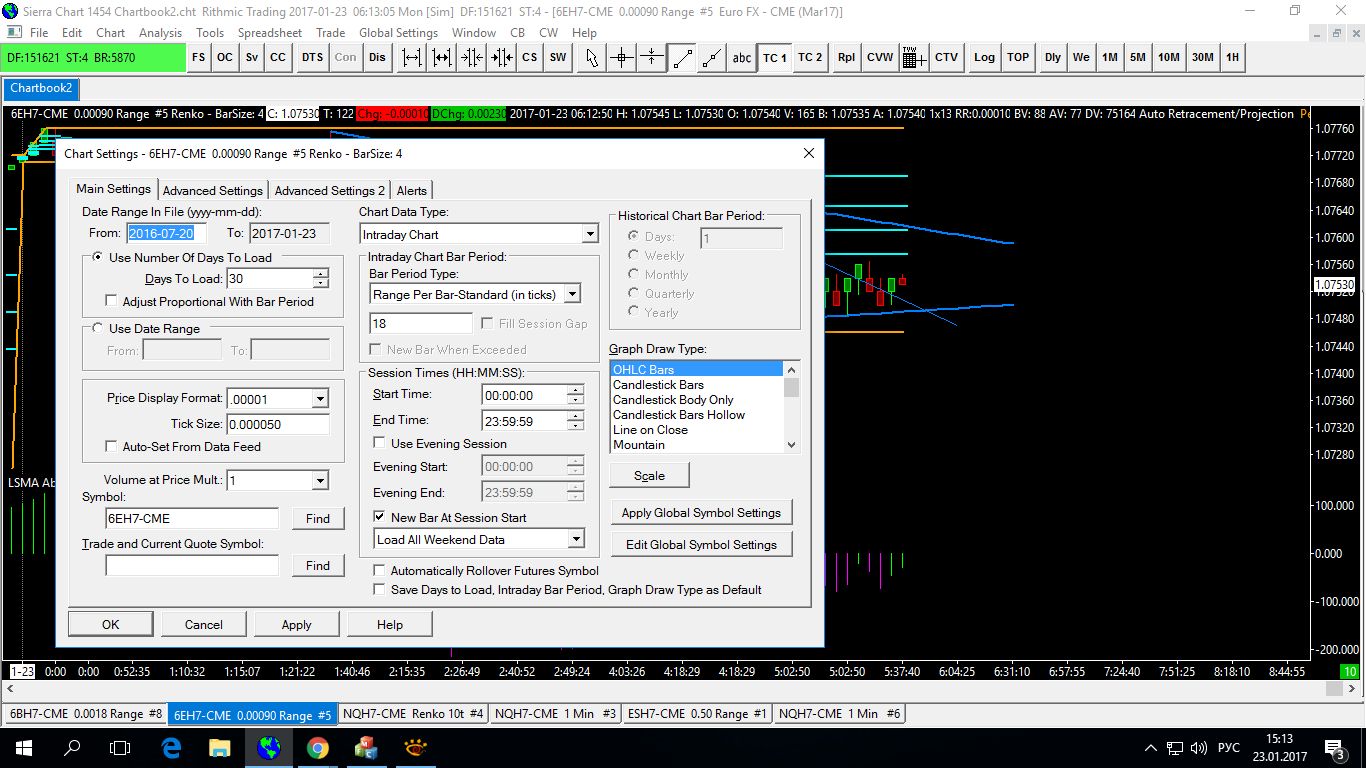Image resolution: width=1366 pixels, height=768 pixels.
Task: Select the pointer arrow tool in toolbar
Action: (592, 57)
